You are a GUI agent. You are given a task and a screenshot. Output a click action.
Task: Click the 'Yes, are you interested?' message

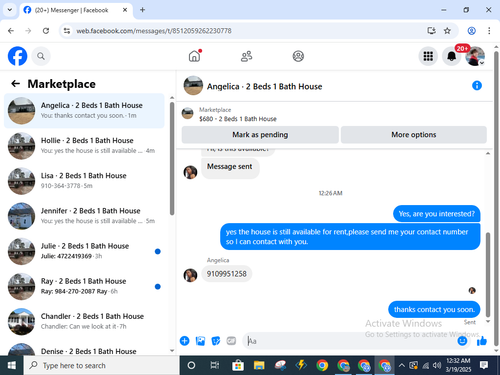[x=437, y=214]
